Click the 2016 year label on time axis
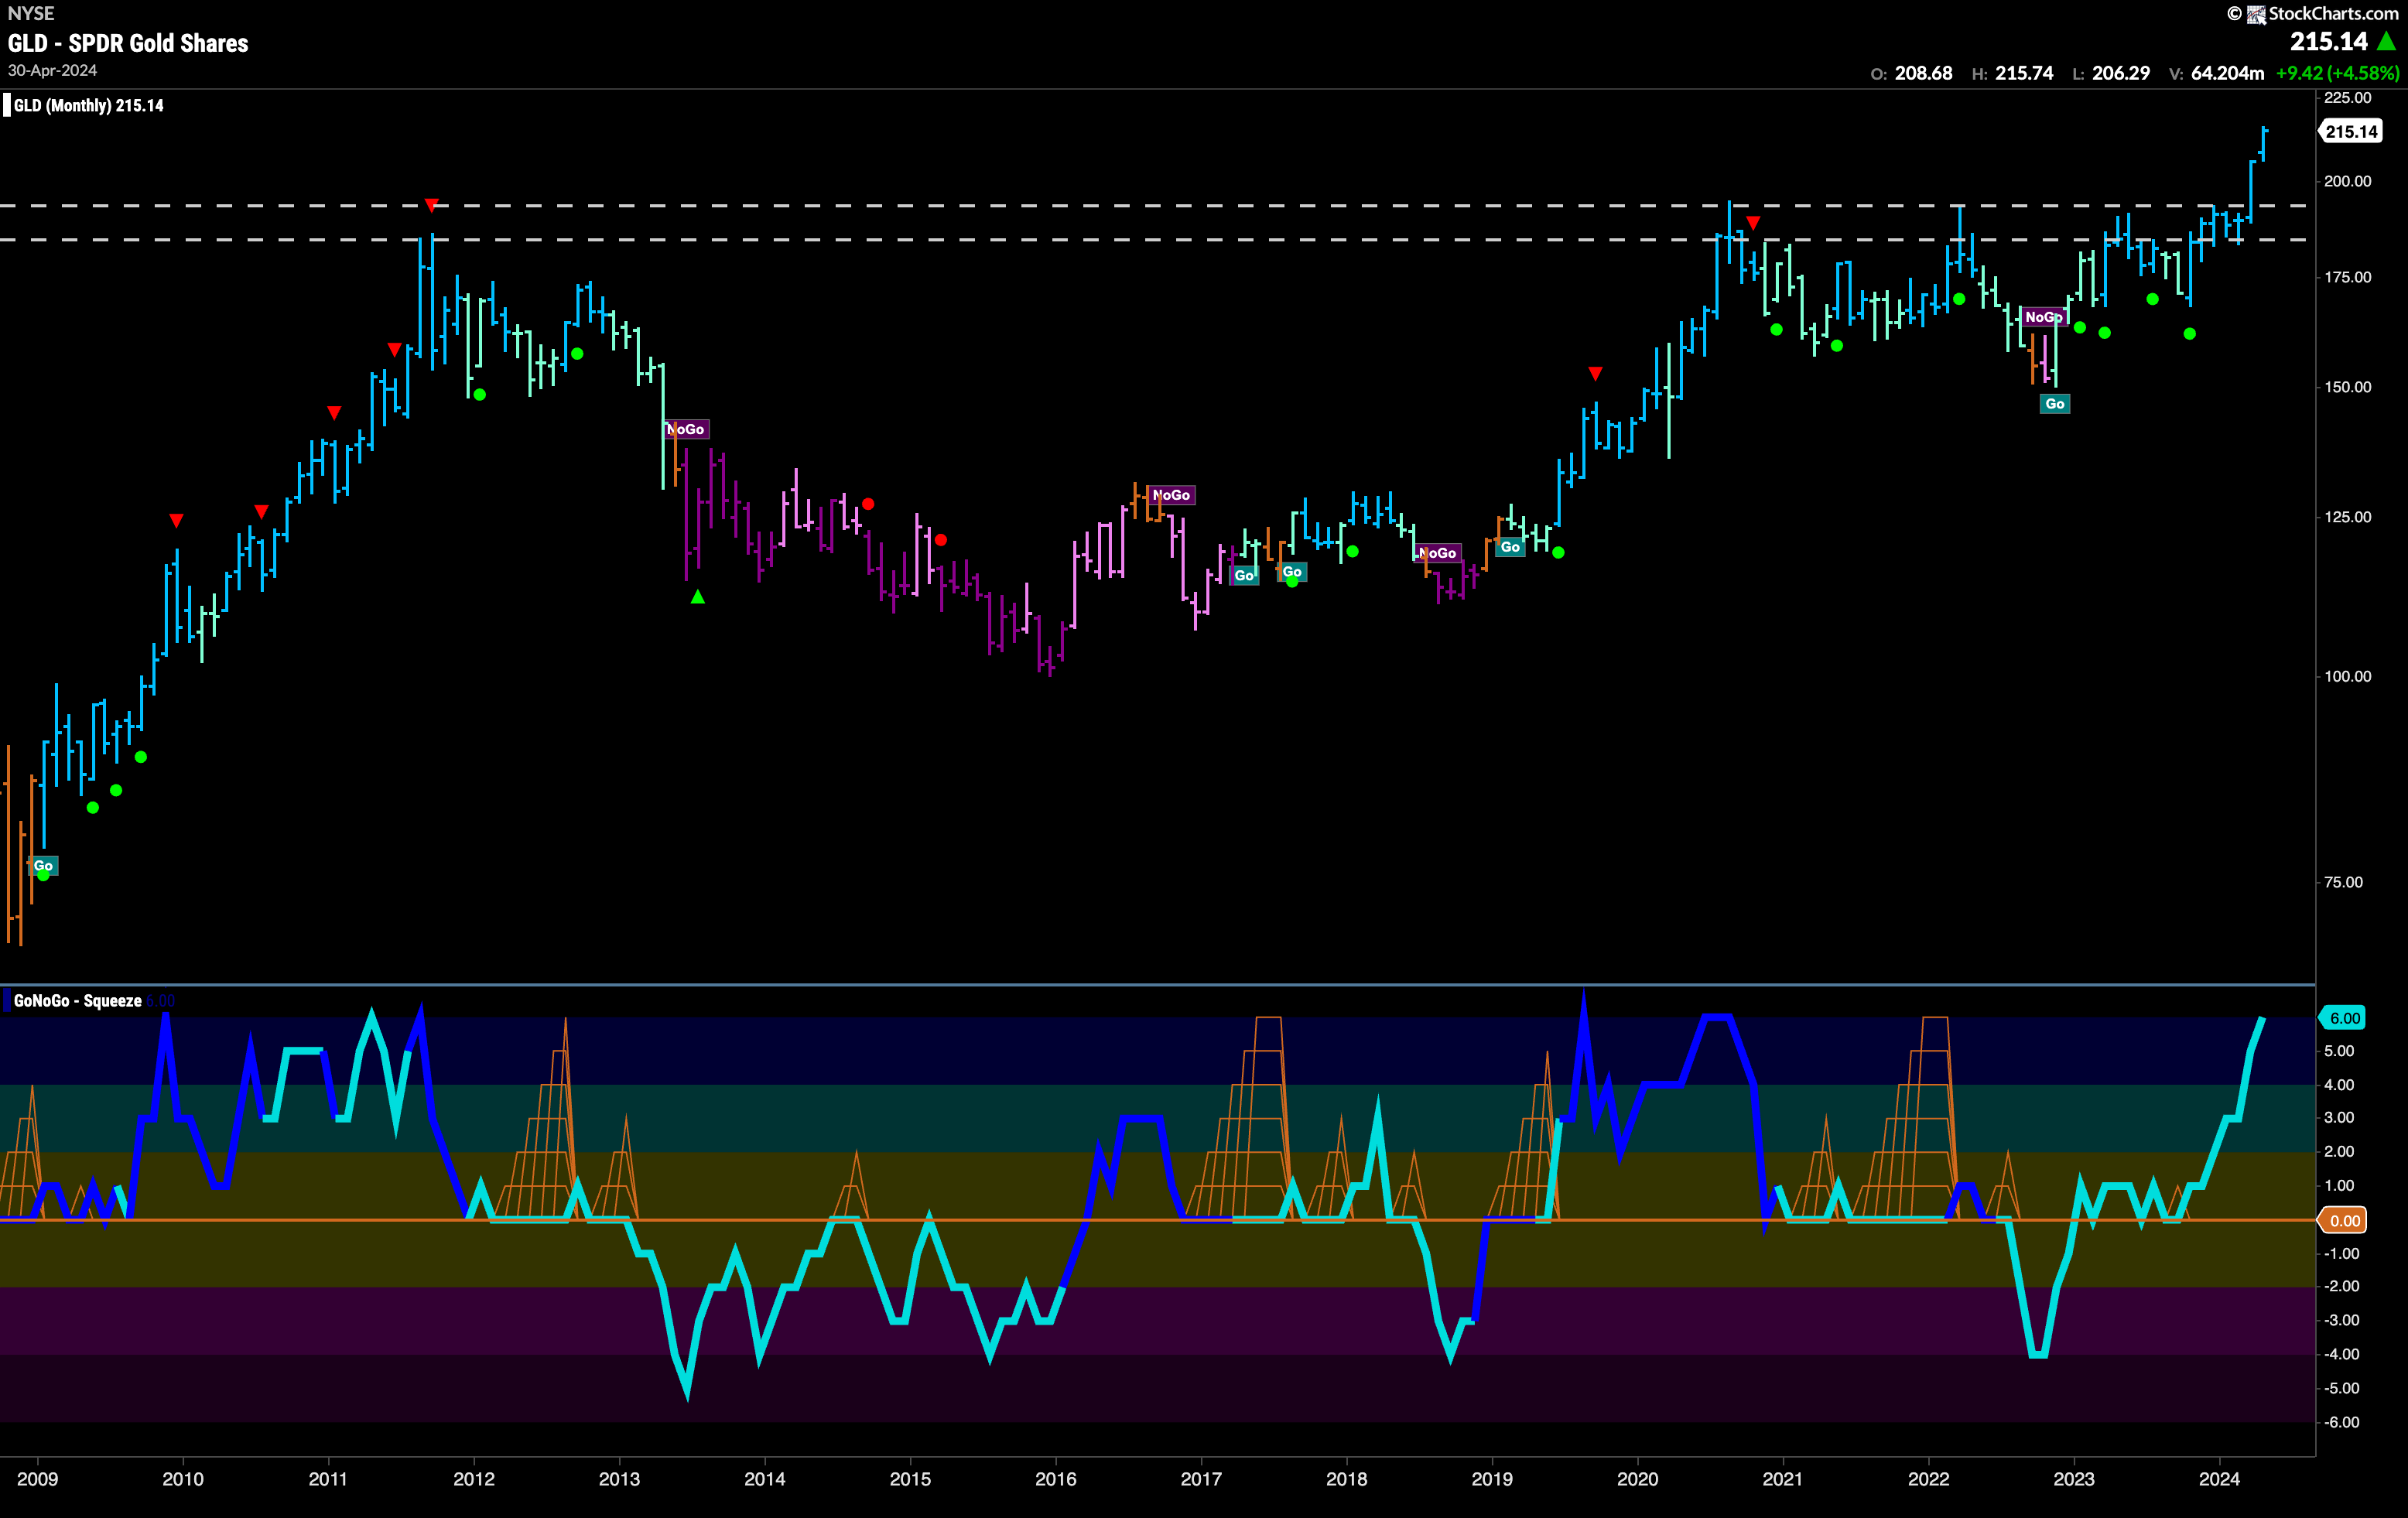Image resolution: width=2408 pixels, height=1518 pixels. tap(1056, 1479)
